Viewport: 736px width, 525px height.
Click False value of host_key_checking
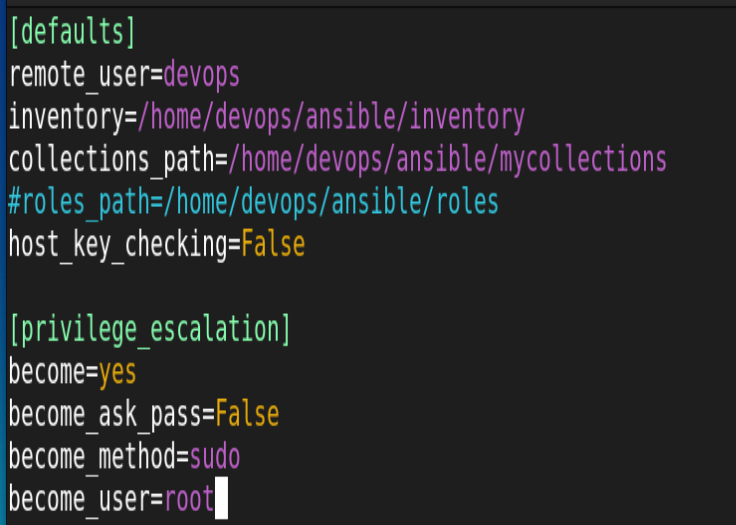tap(273, 245)
